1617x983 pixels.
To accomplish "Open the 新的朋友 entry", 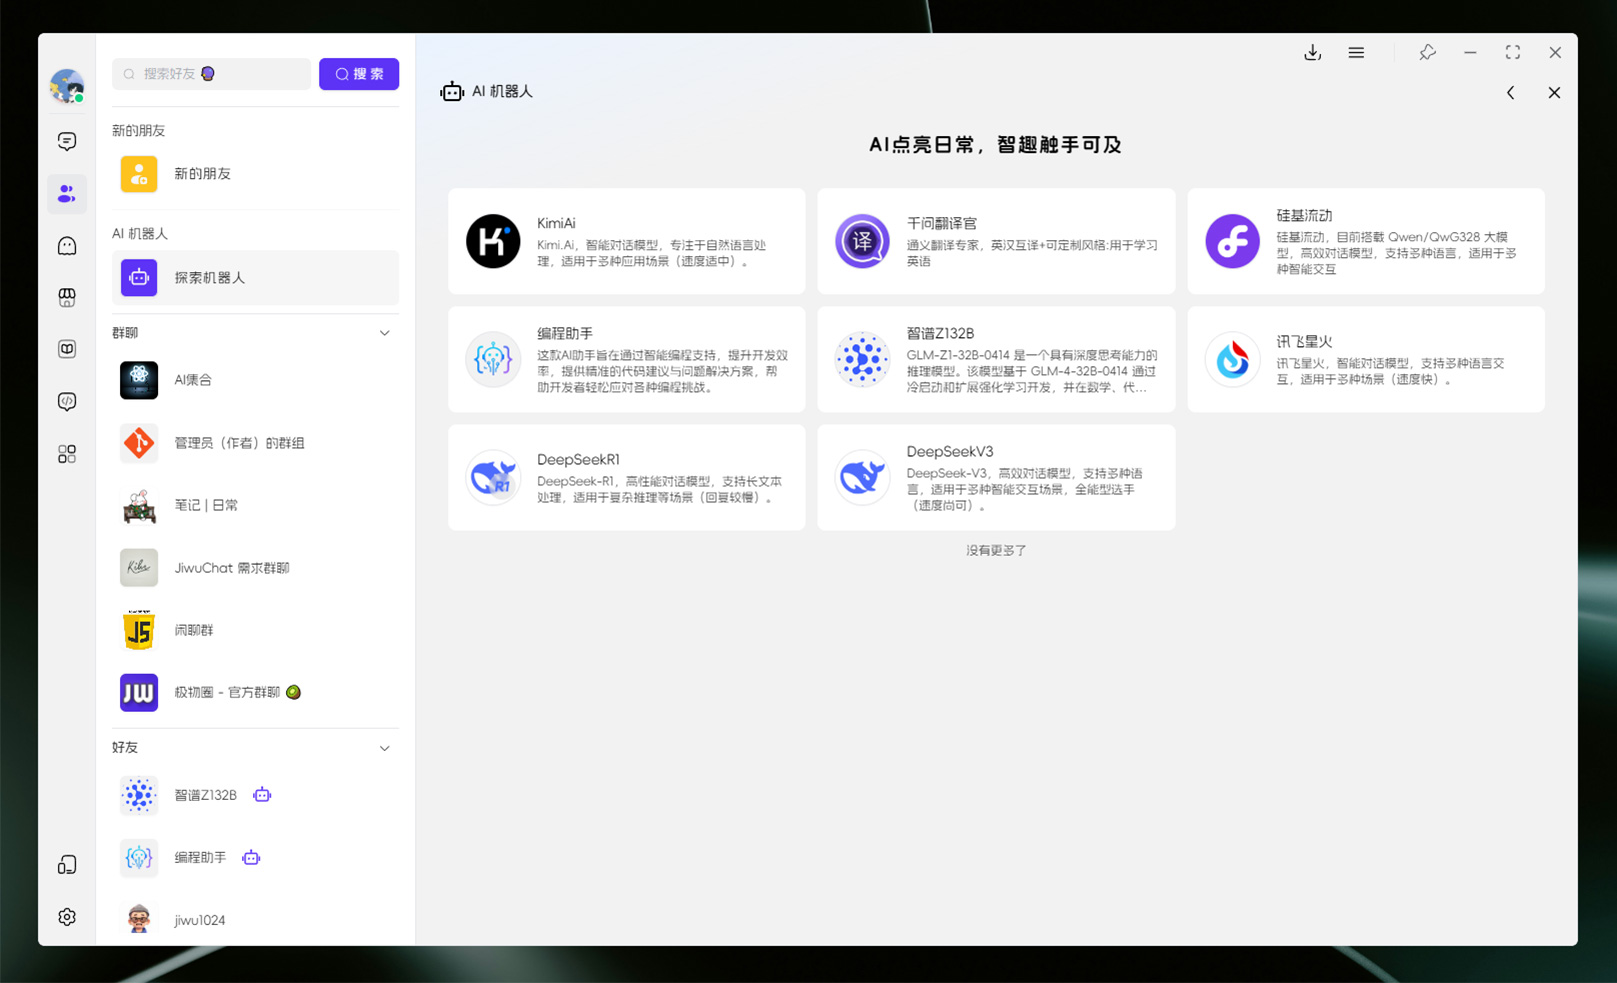I will click(x=255, y=174).
